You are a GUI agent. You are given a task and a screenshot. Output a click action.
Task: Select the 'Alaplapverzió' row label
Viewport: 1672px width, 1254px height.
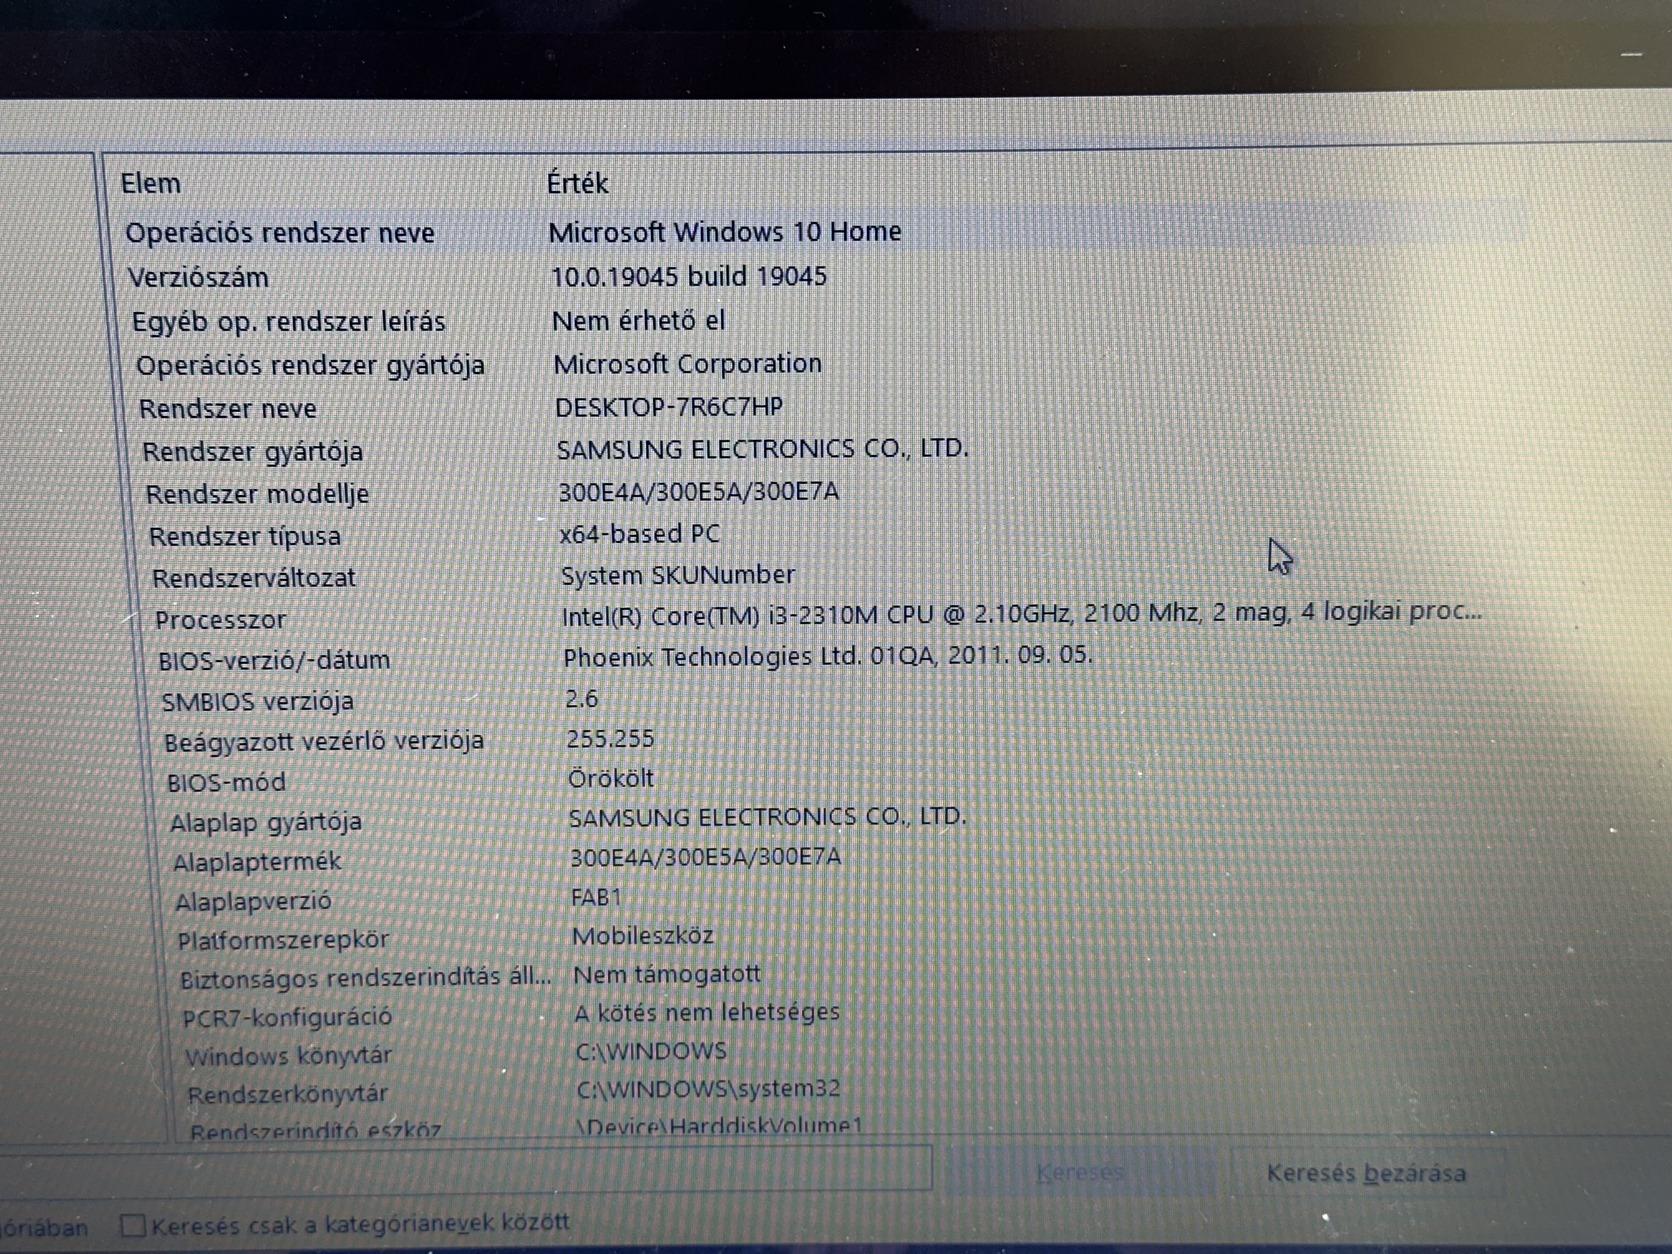pyautogui.click(x=253, y=902)
